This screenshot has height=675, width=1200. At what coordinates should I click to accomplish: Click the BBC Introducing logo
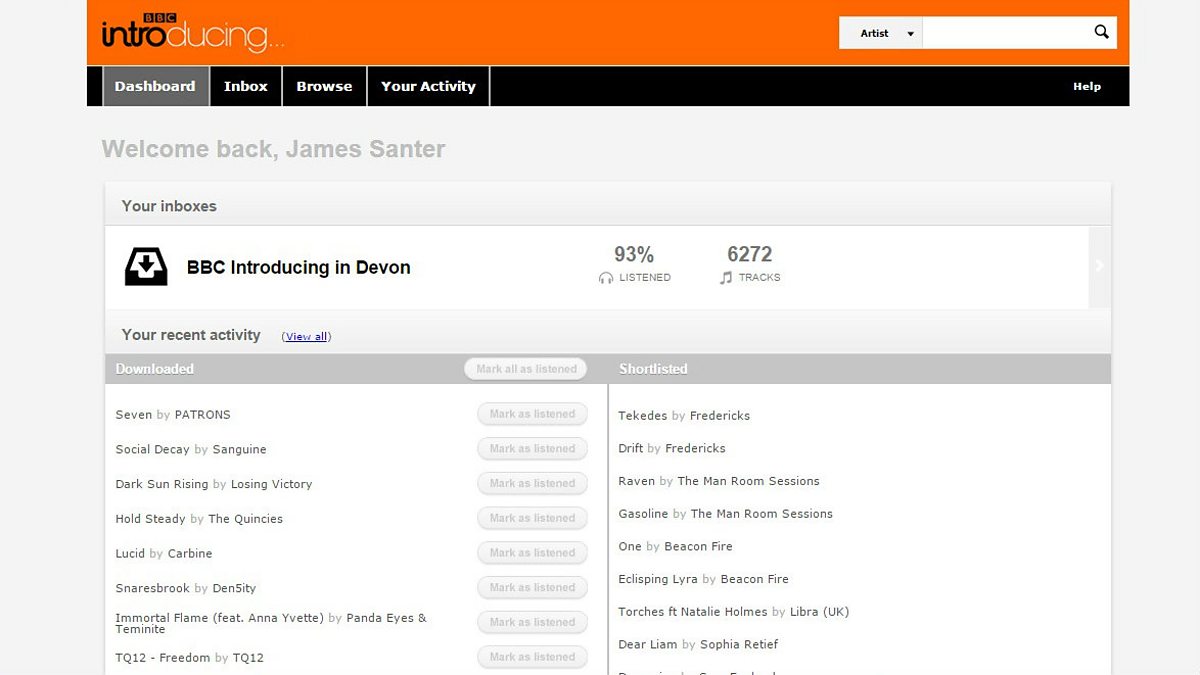(x=193, y=33)
